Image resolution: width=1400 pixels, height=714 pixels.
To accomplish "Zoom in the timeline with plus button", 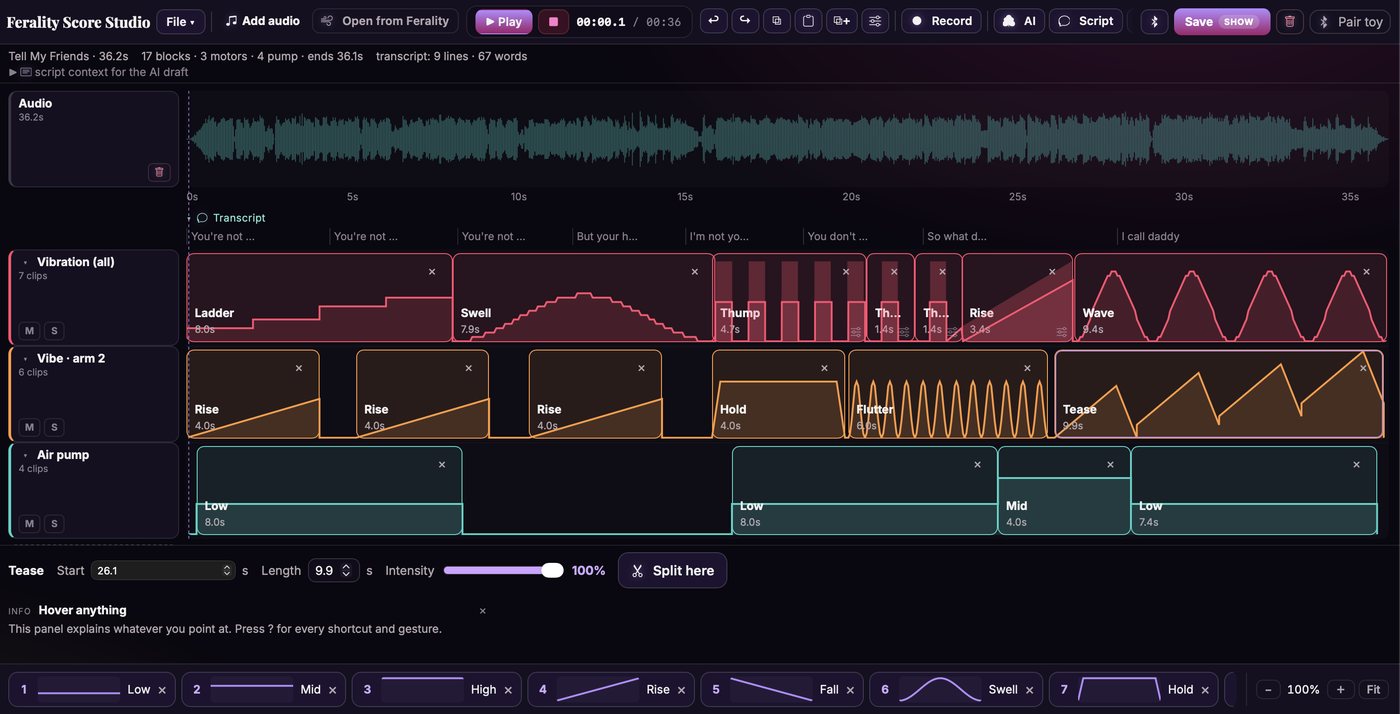I will [x=1341, y=690].
